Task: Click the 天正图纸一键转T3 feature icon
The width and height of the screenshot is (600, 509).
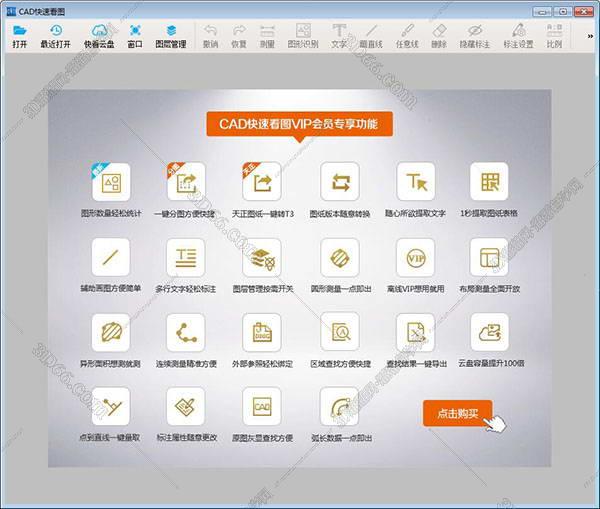Action: coord(263,182)
